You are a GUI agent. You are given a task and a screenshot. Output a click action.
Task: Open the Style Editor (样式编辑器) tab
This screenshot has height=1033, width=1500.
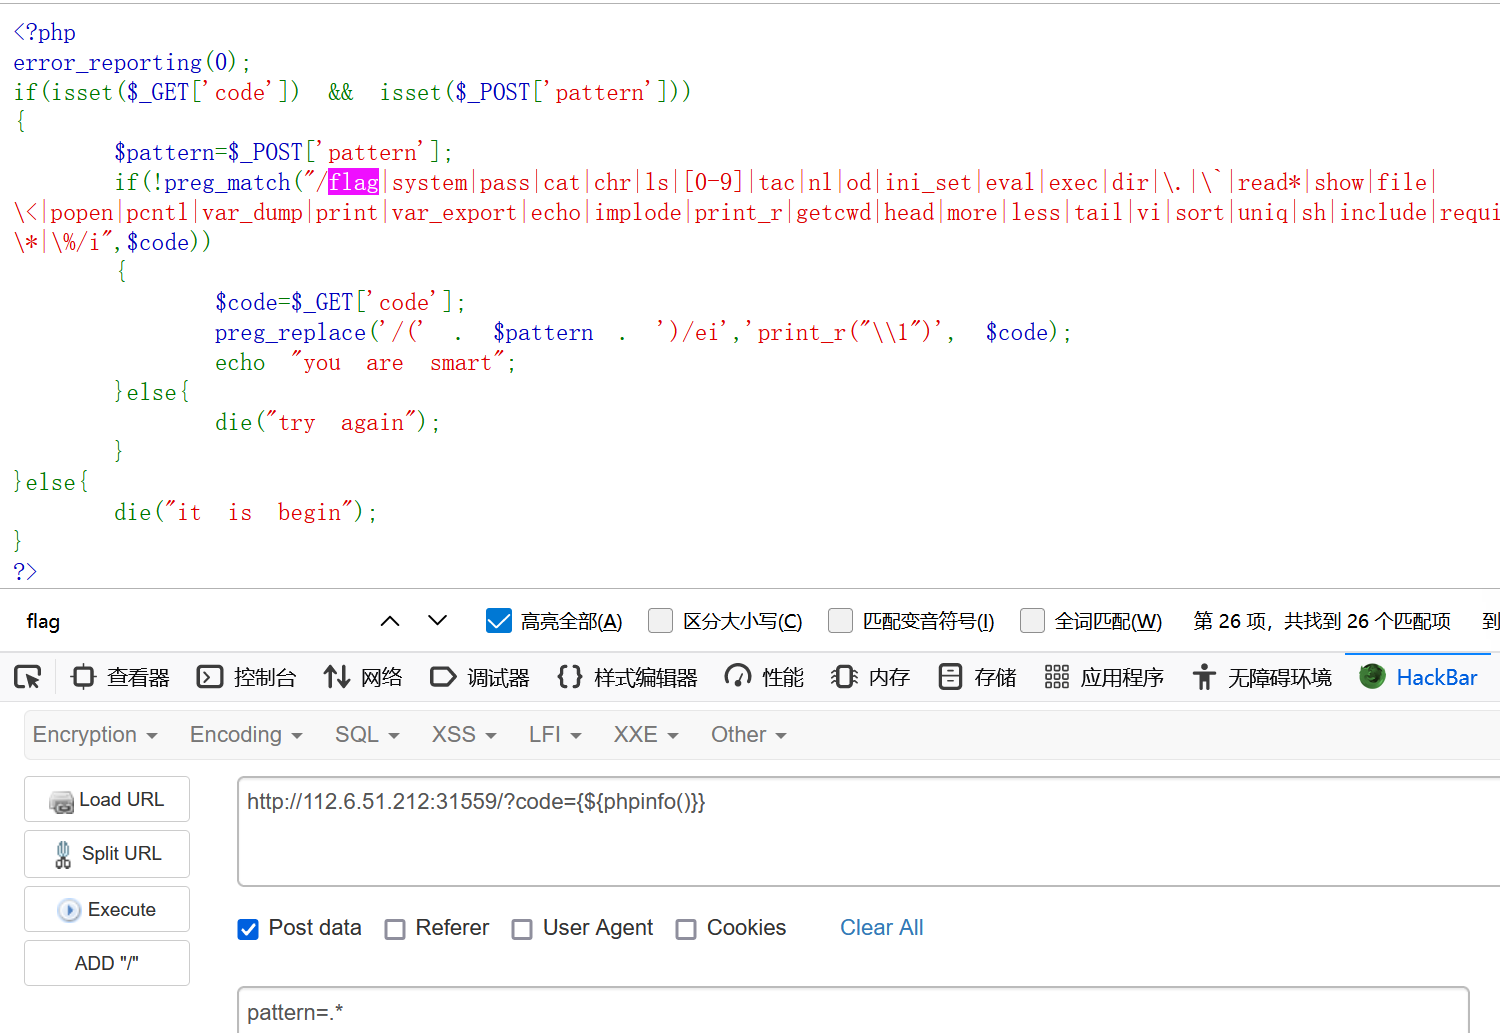pos(627,677)
